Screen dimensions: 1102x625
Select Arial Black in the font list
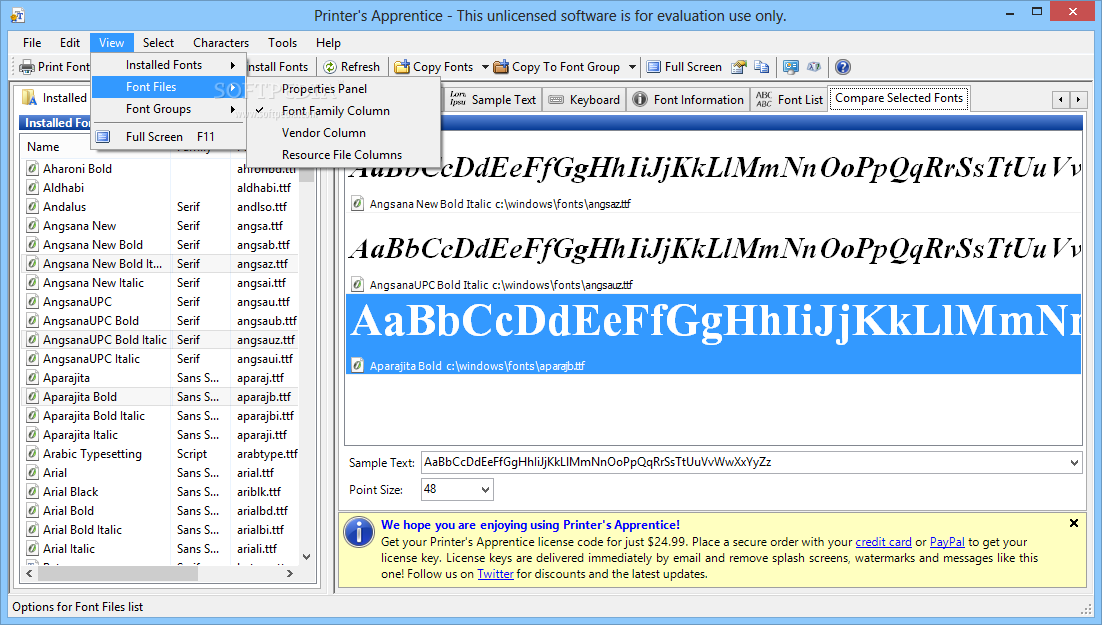pos(70,491)
